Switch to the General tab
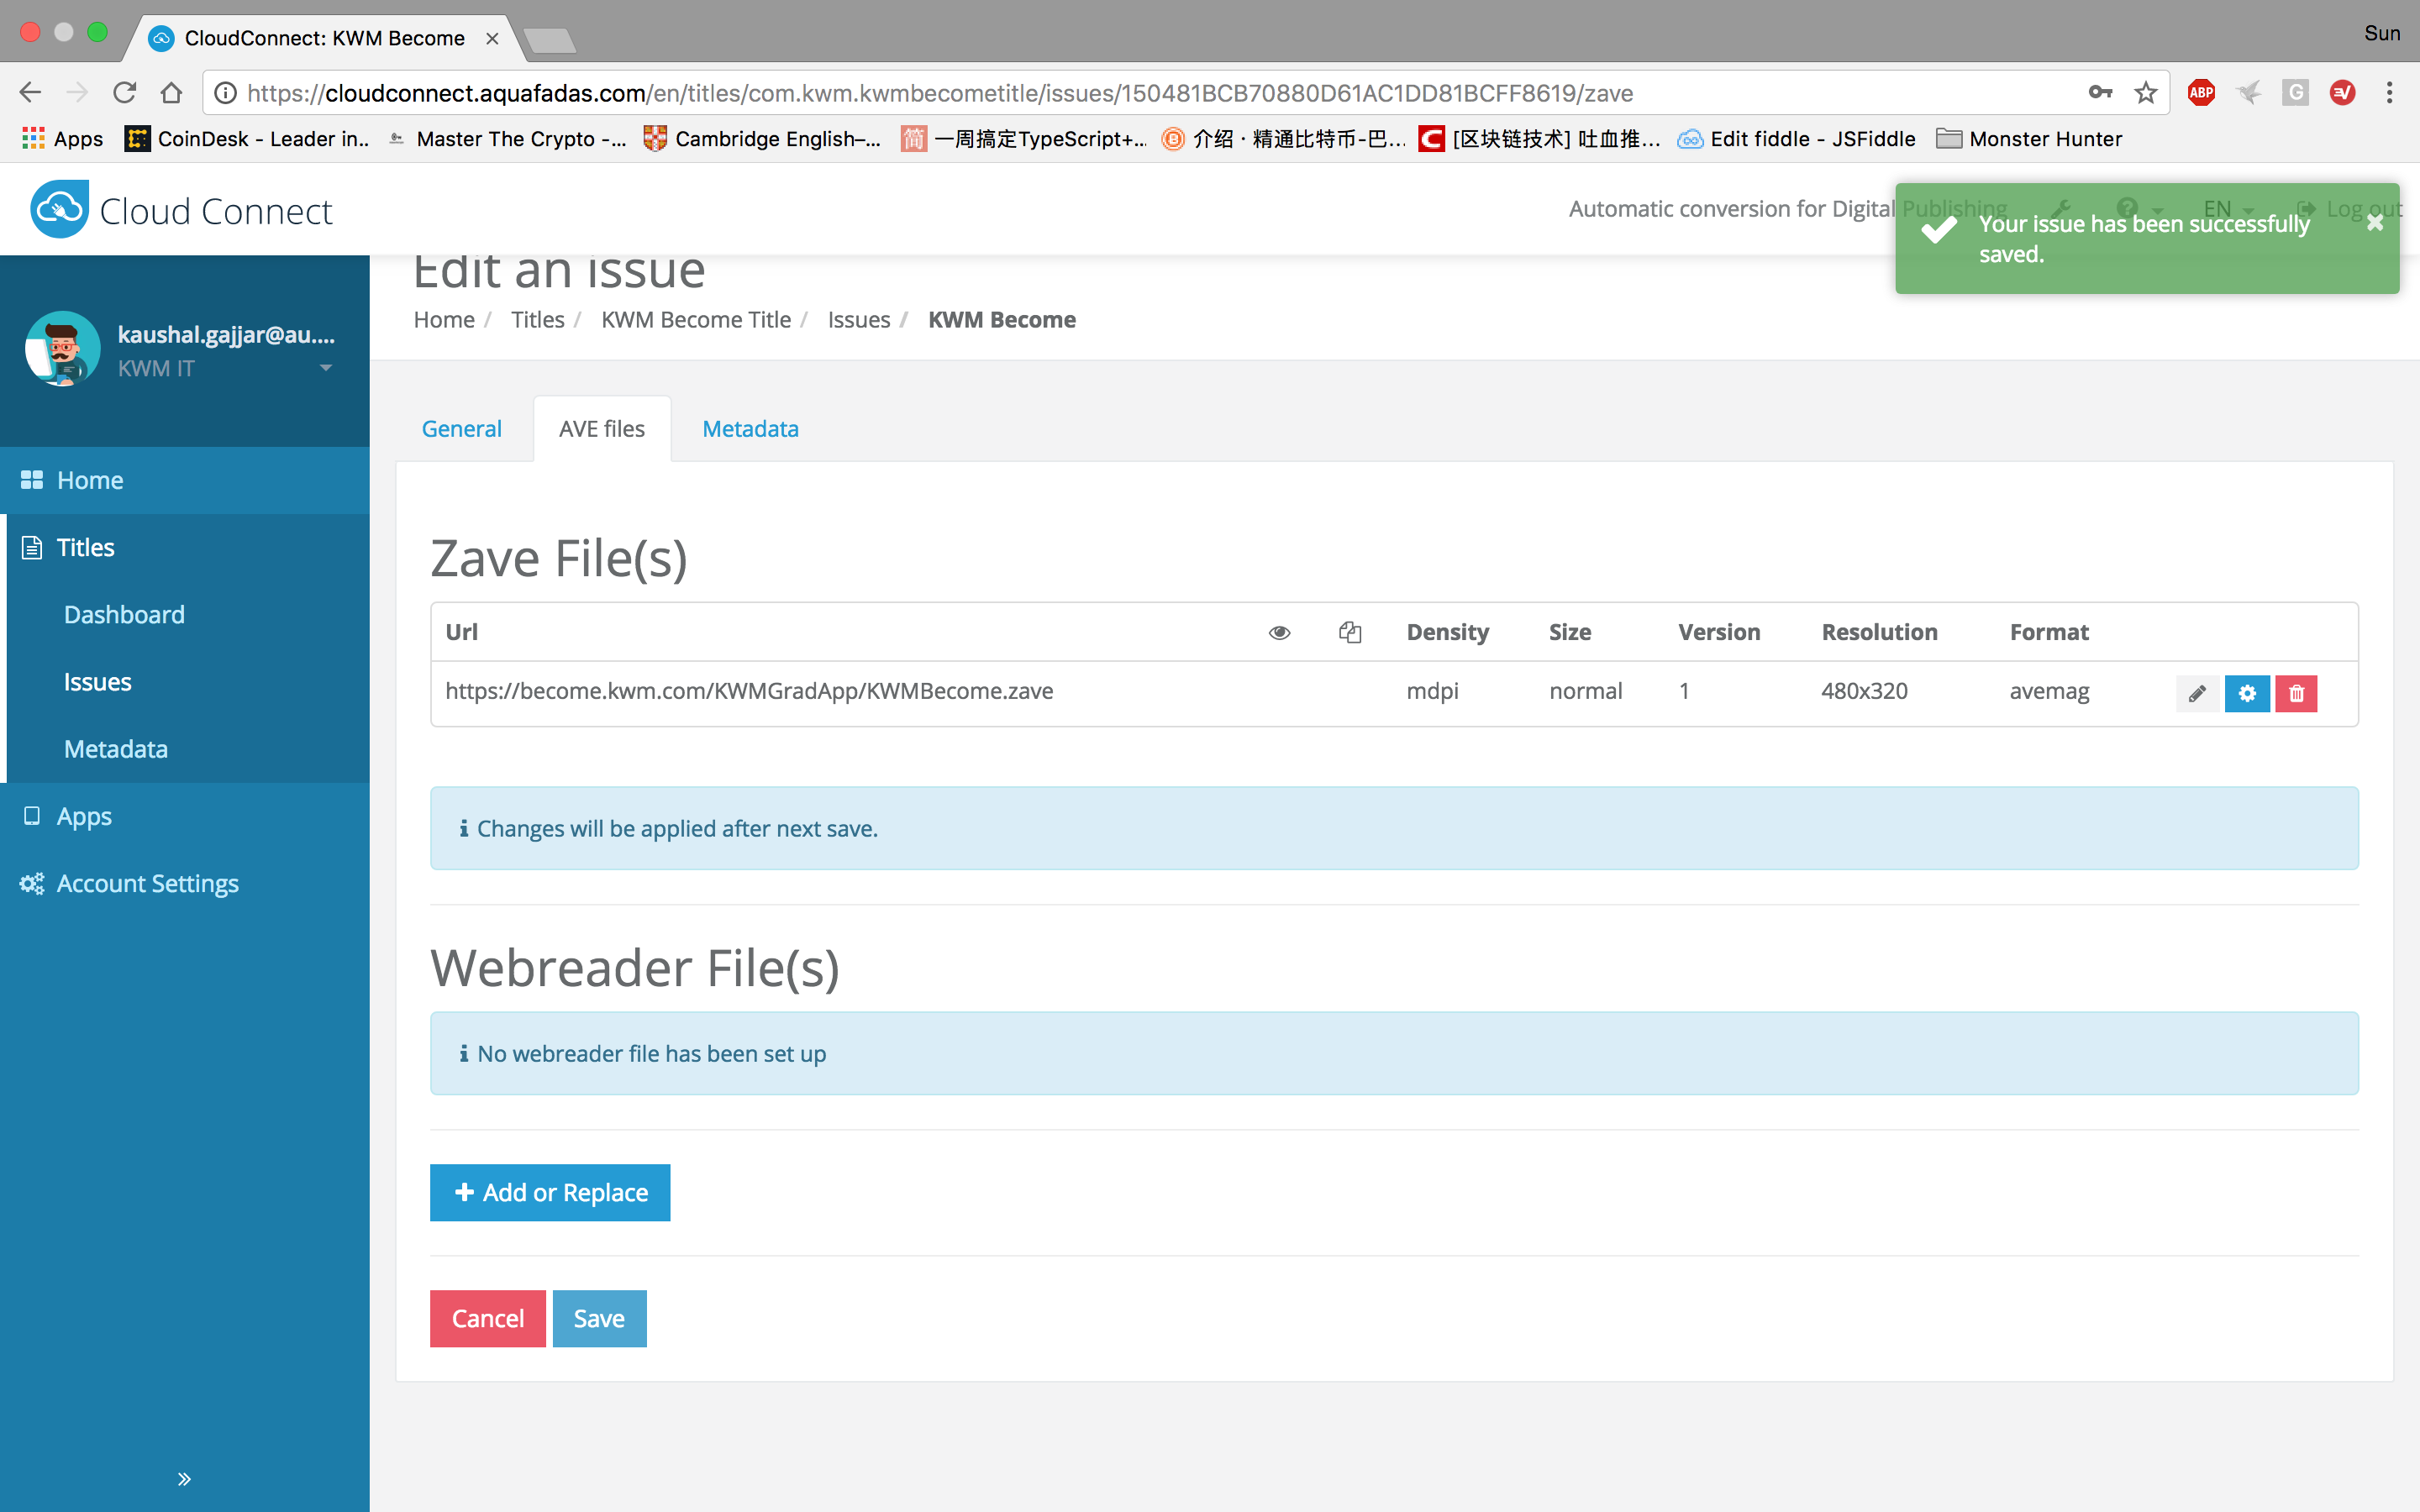 tap(461, 428)
